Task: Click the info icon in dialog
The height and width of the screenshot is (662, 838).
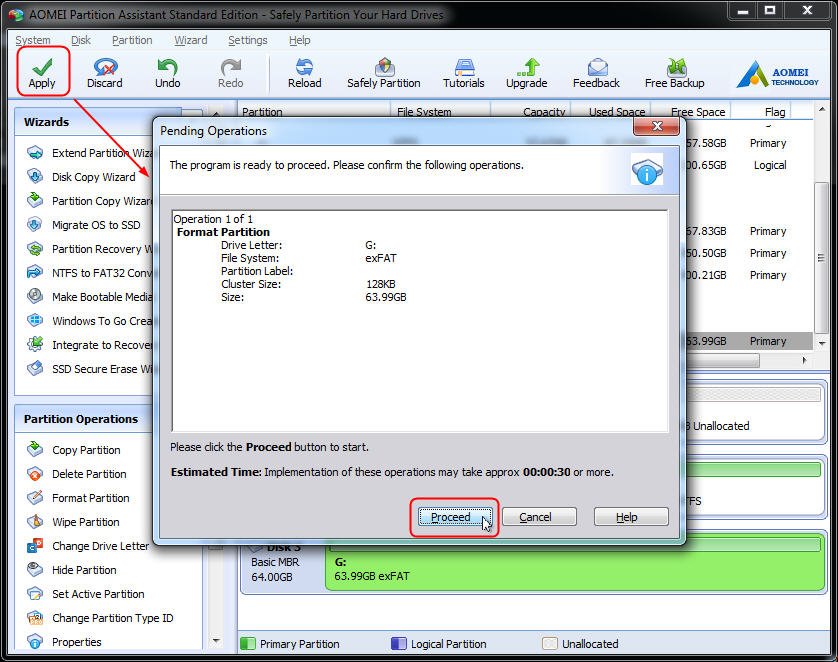Action: click(x=647, y=169)
